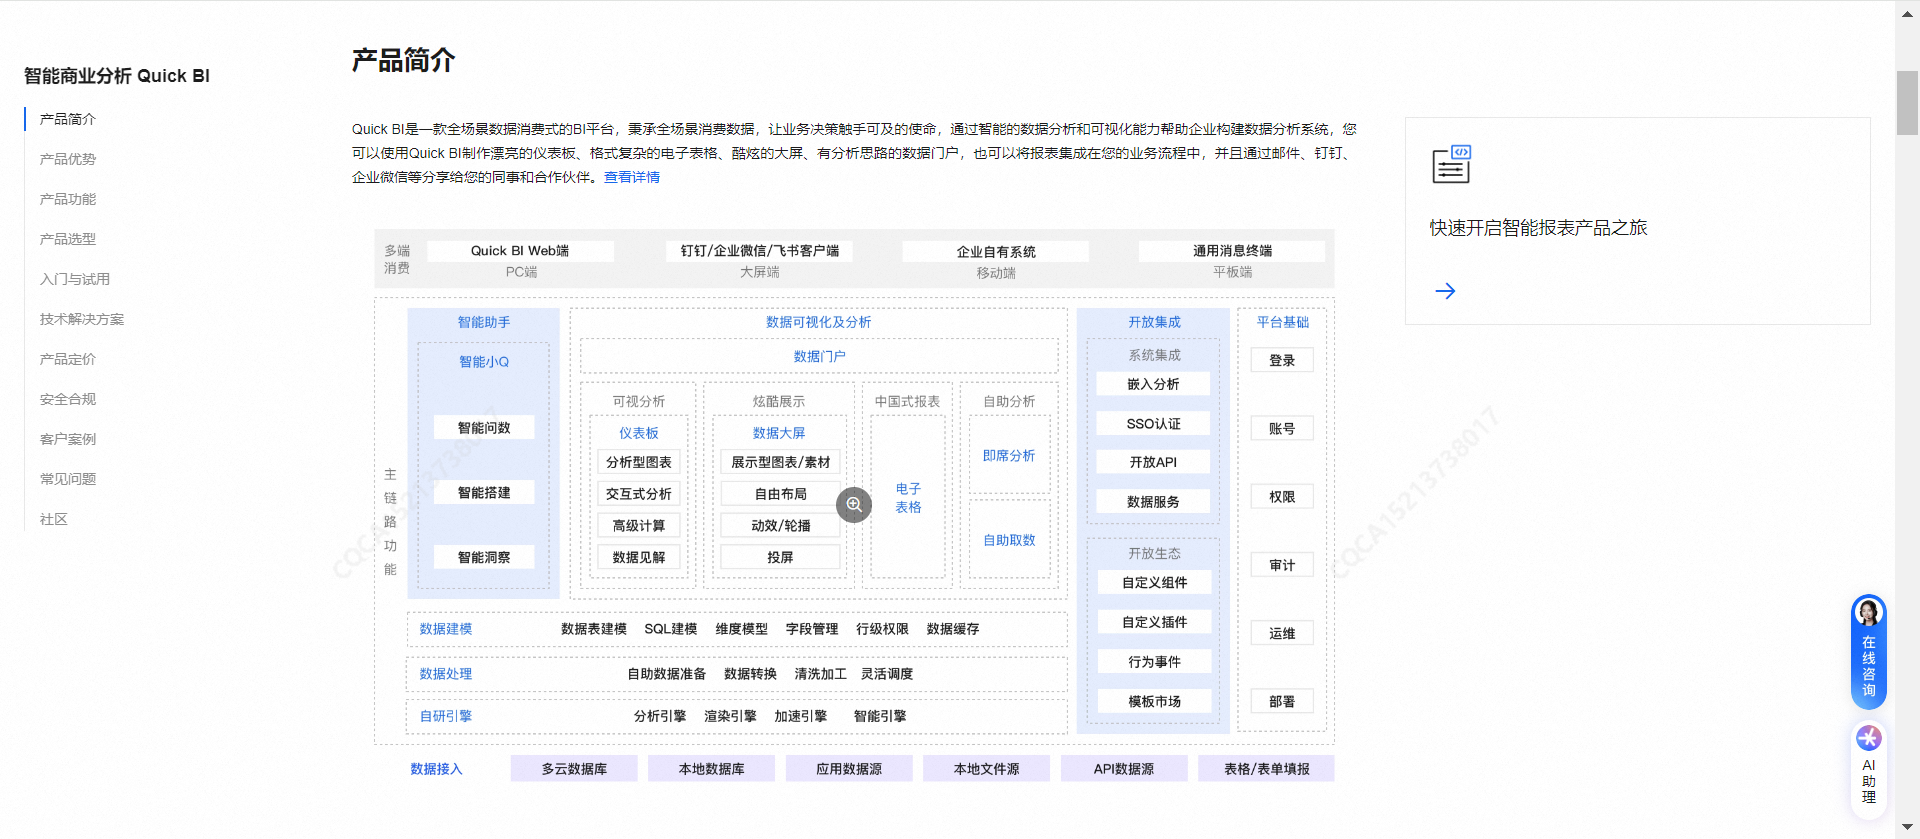Click 仪表板 label in diagram
This screenshot has width=1920, height=839.
pos(639,433)
